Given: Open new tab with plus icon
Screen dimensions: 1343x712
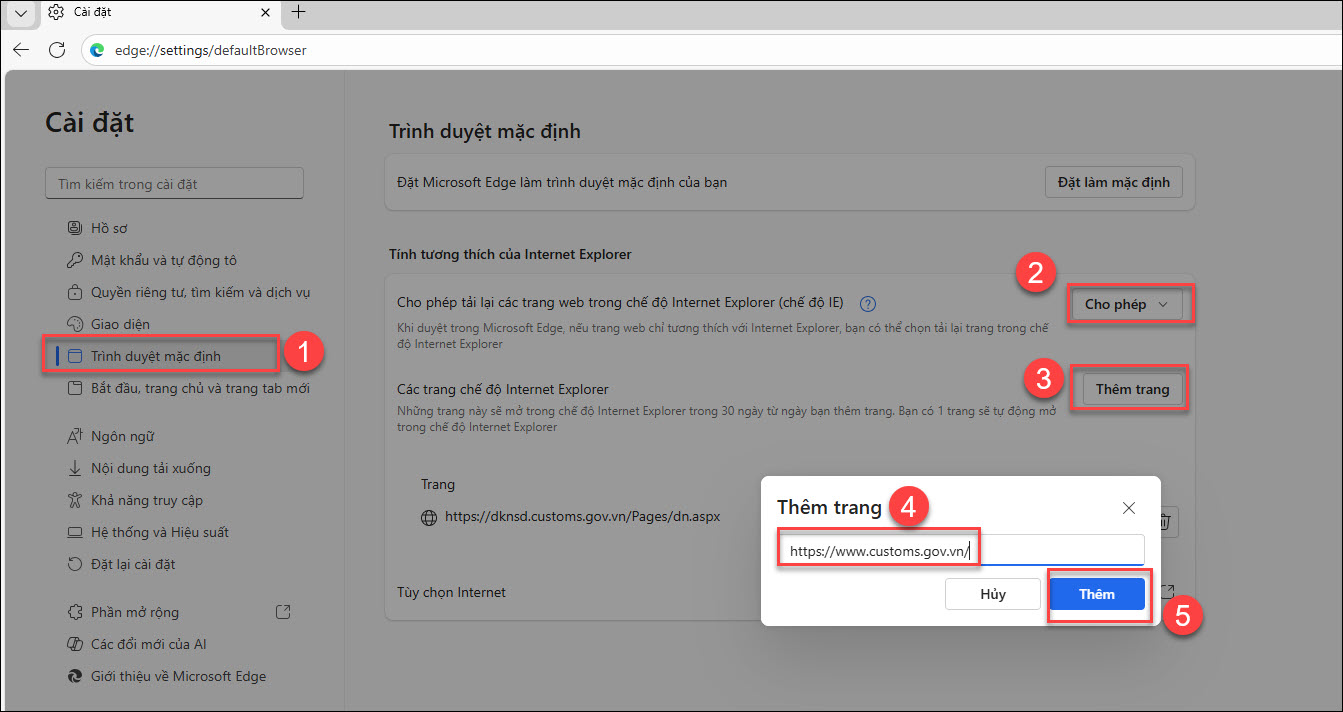Looking at the screenshot, I should point(298,13).
